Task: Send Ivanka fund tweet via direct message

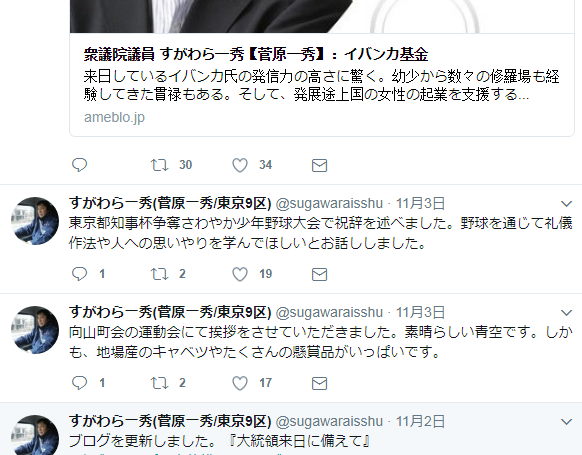Action: click(x=319, y=165)
